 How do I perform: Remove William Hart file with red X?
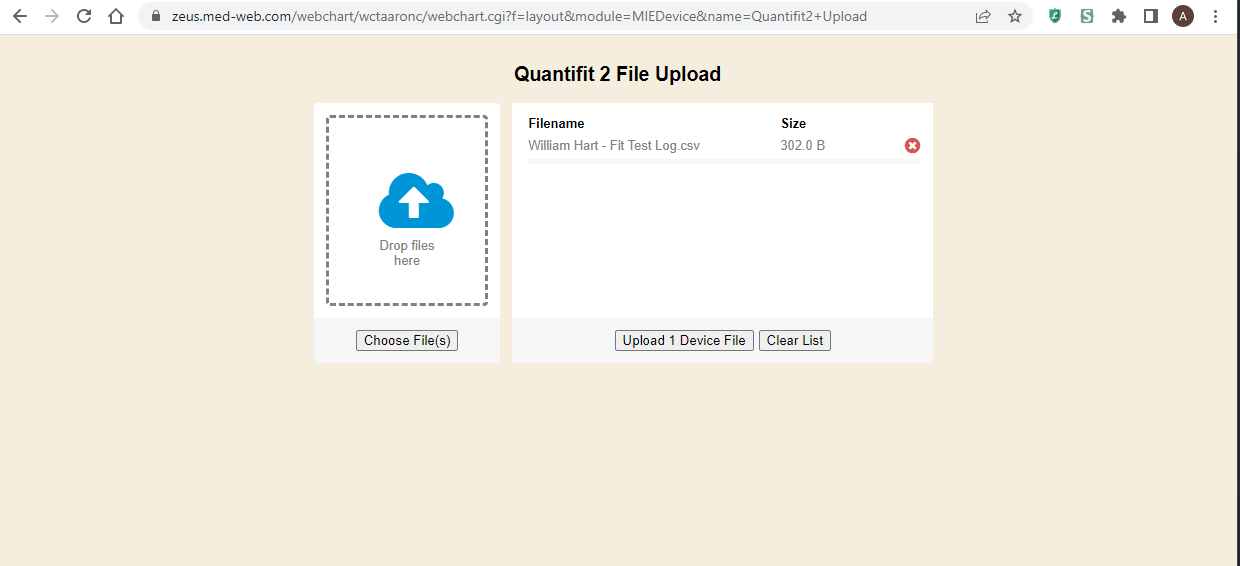(912, 146)
